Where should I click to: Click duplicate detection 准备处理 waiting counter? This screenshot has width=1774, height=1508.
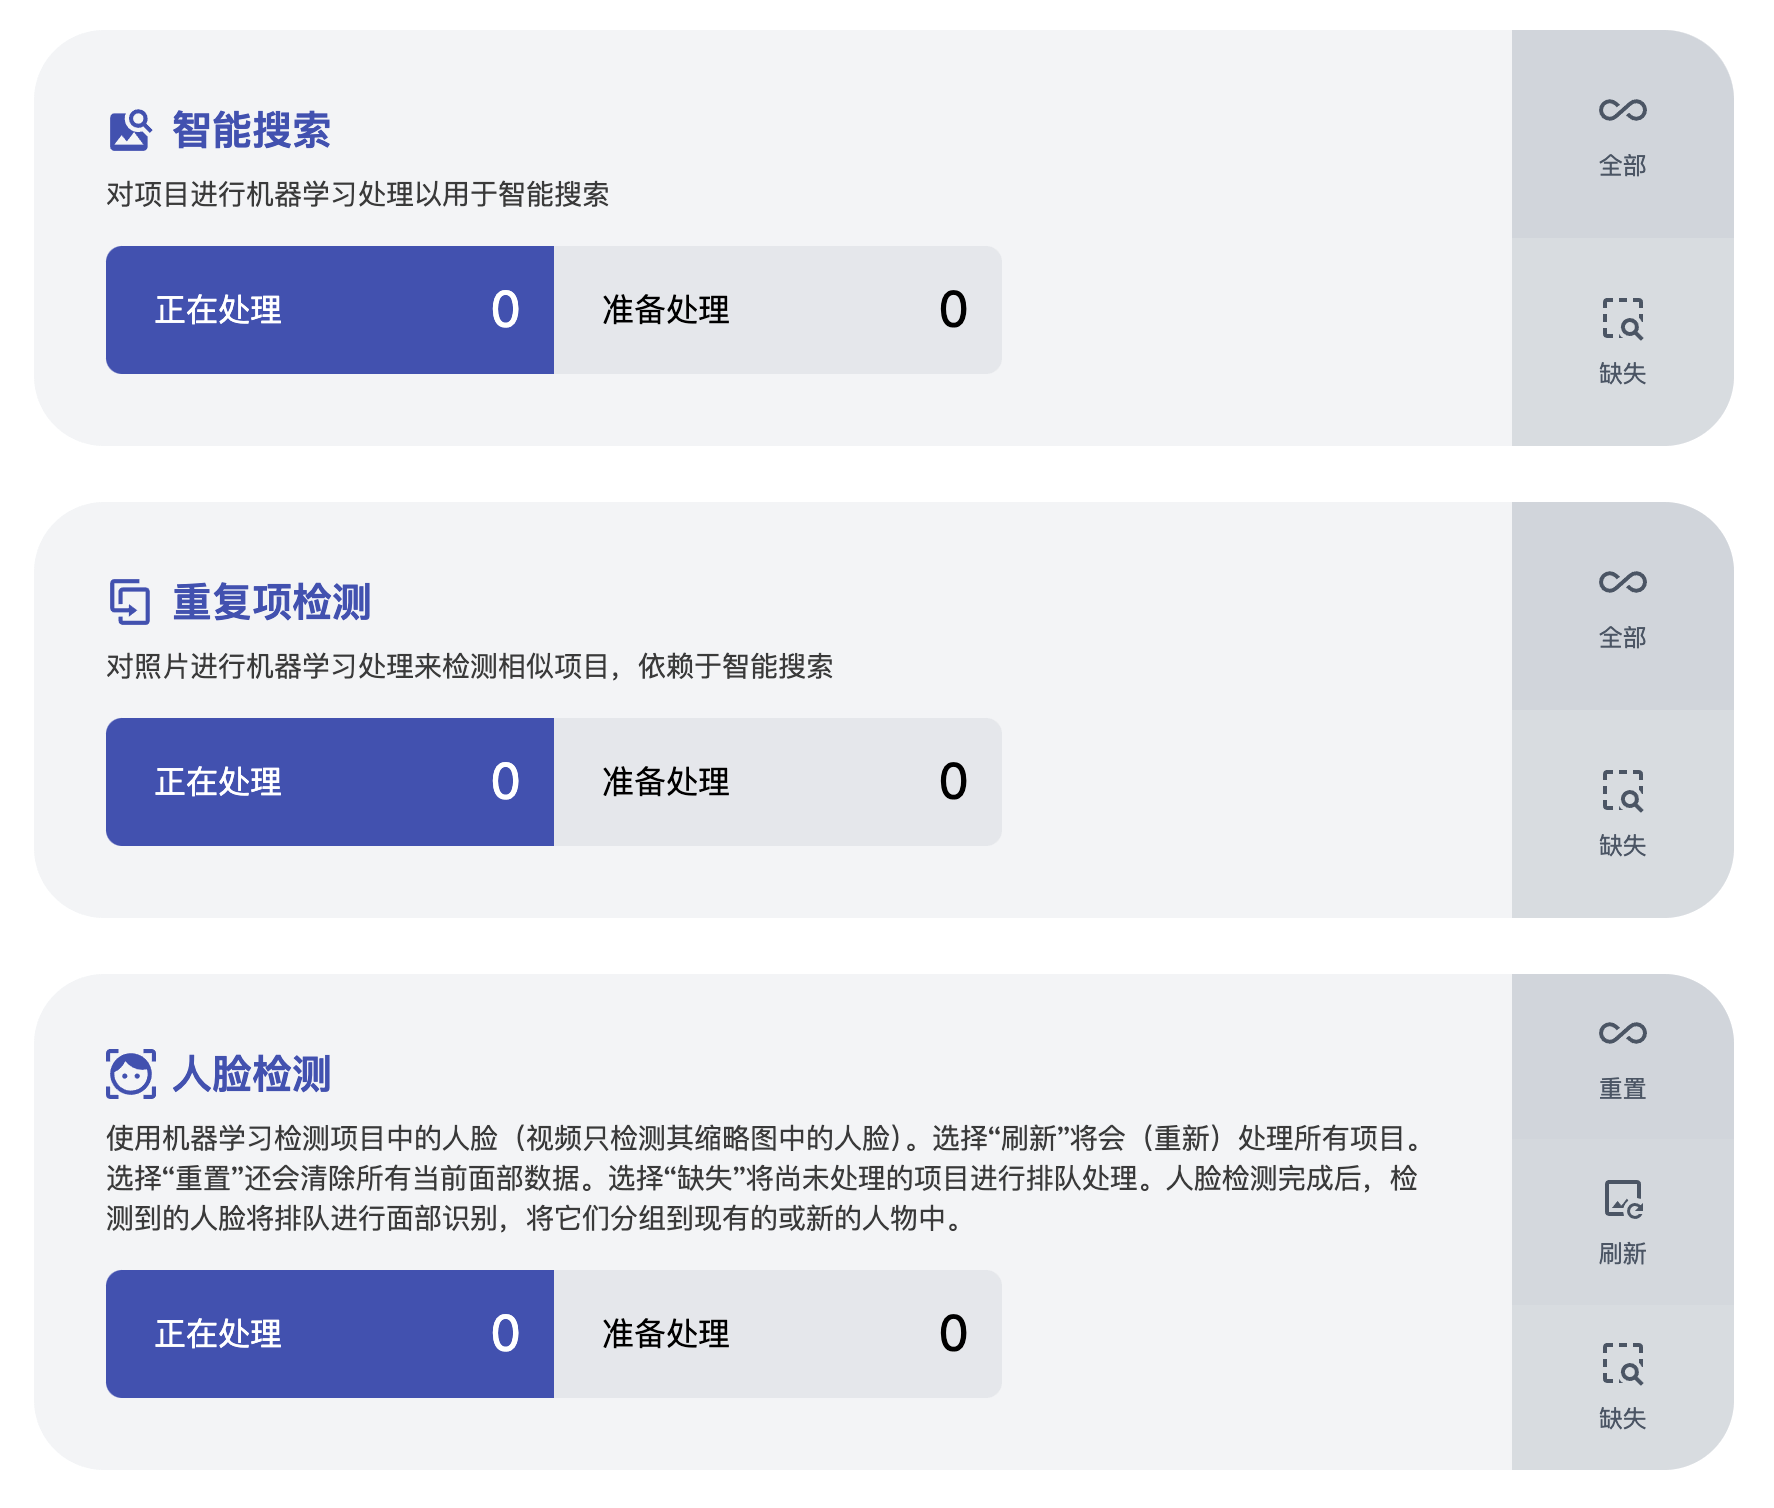click(x=778, y=782)
